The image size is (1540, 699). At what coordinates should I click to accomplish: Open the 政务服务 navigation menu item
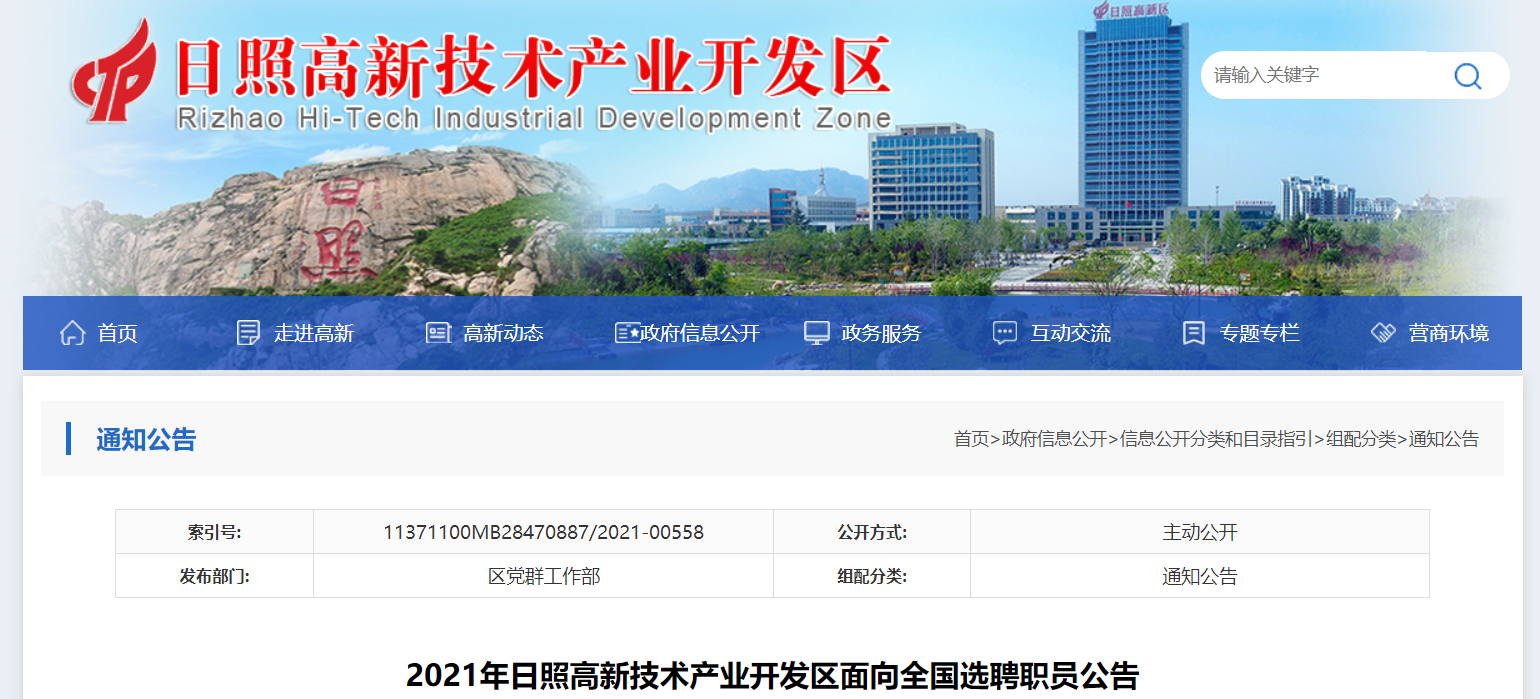coord(881,333)
